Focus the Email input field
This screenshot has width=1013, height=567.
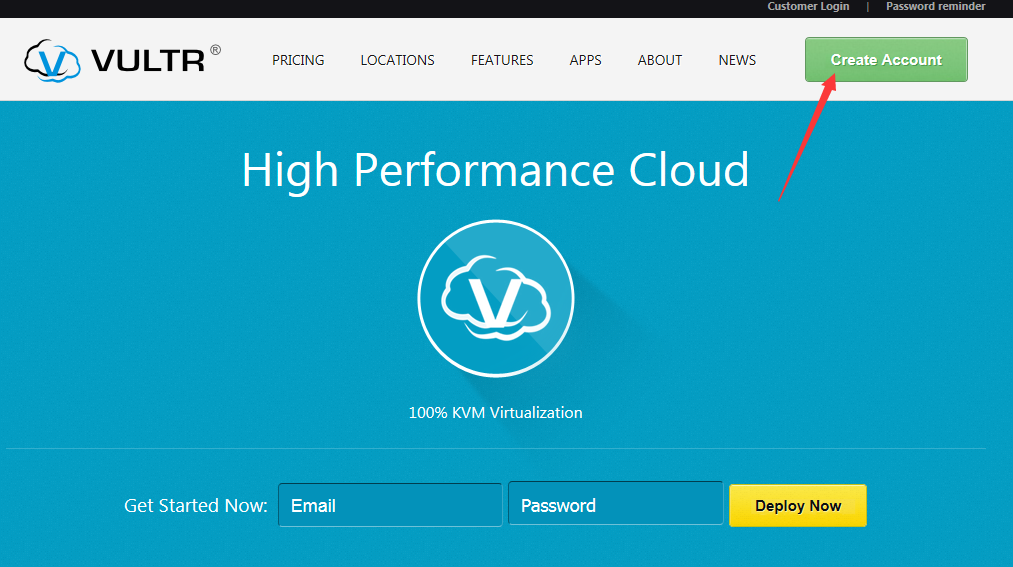[390, 505]
